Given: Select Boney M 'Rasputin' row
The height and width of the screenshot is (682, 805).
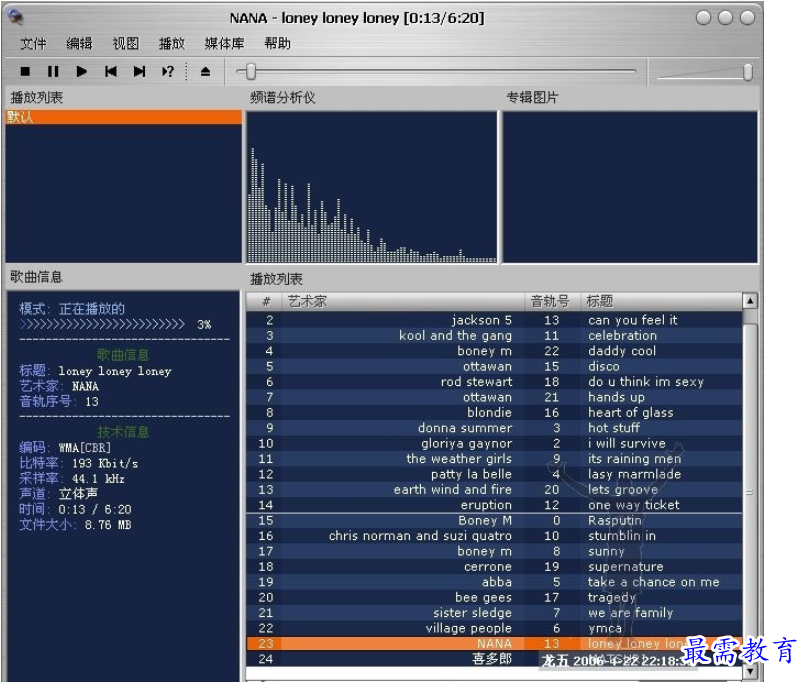Looking at the screenshot, I should point(494,520).
